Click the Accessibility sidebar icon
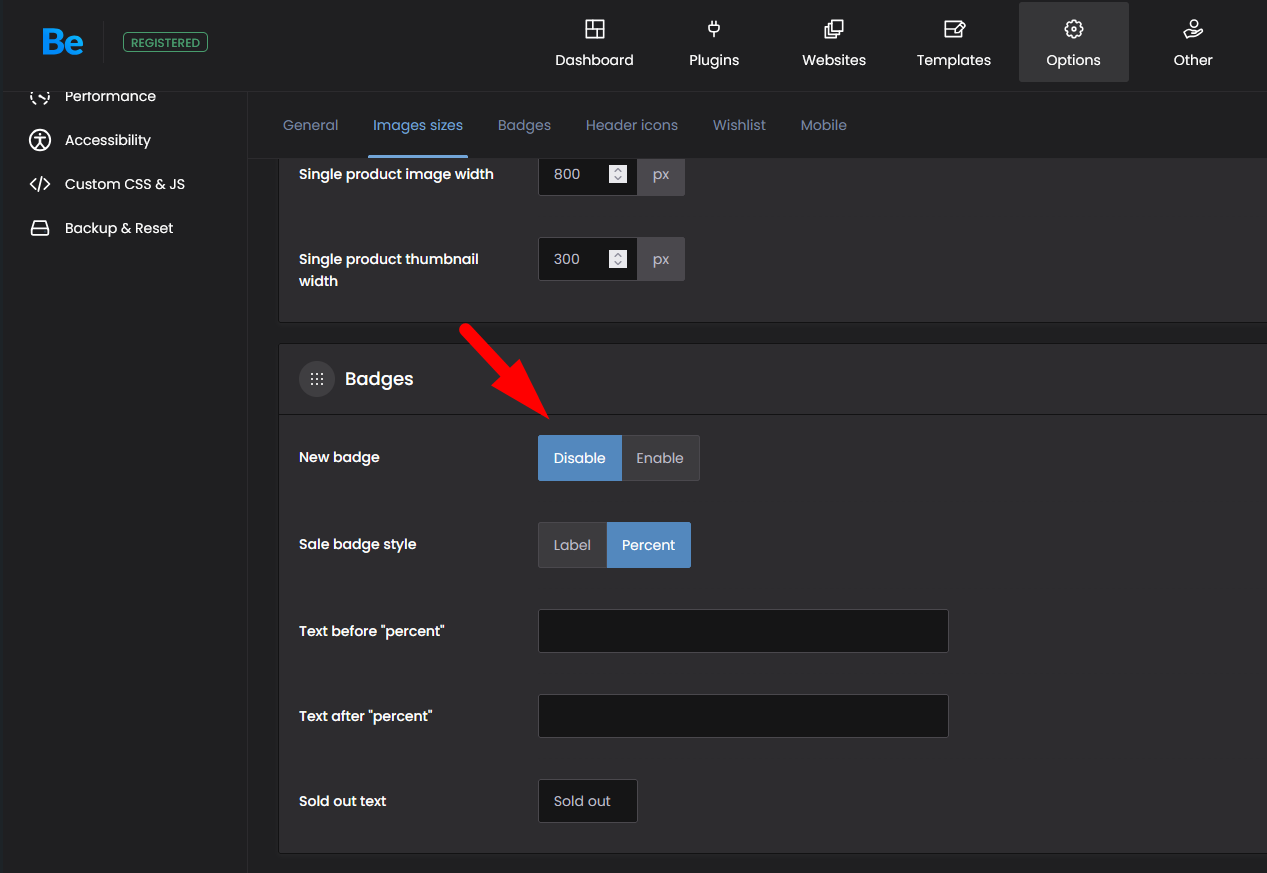 click(x=40, y=140)
